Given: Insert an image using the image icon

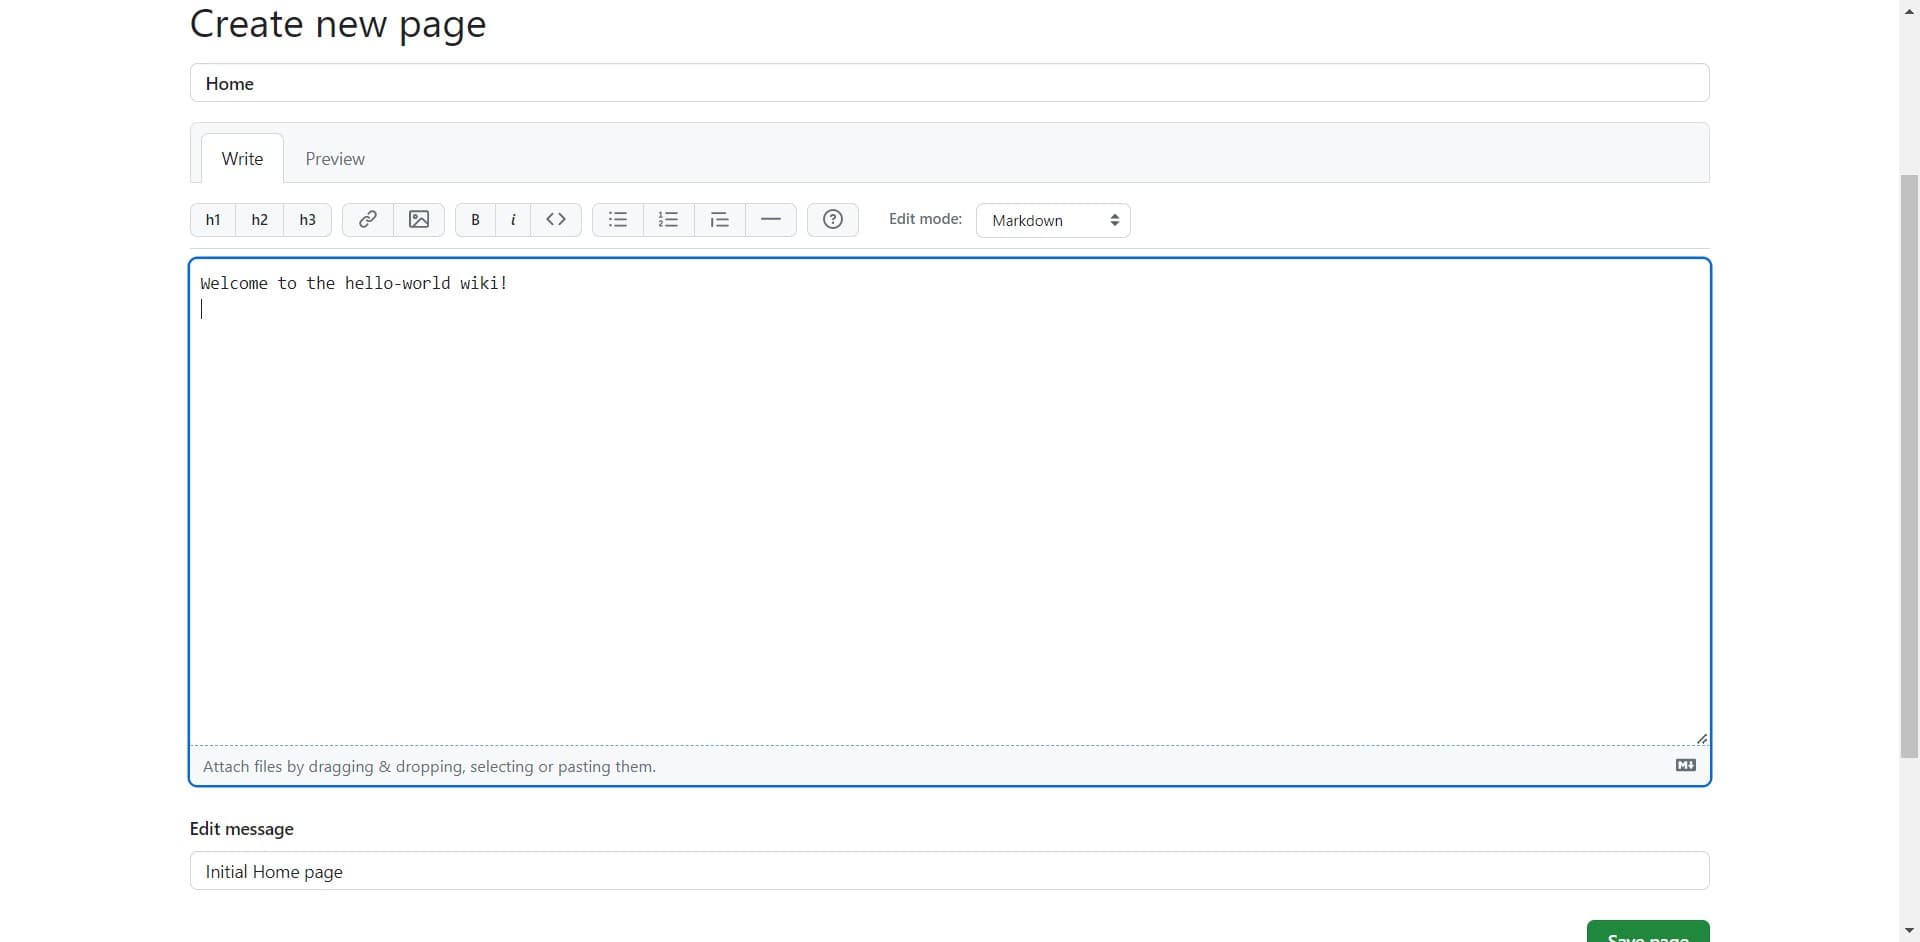Looking at the screenshot, I should tap(419, 220).
